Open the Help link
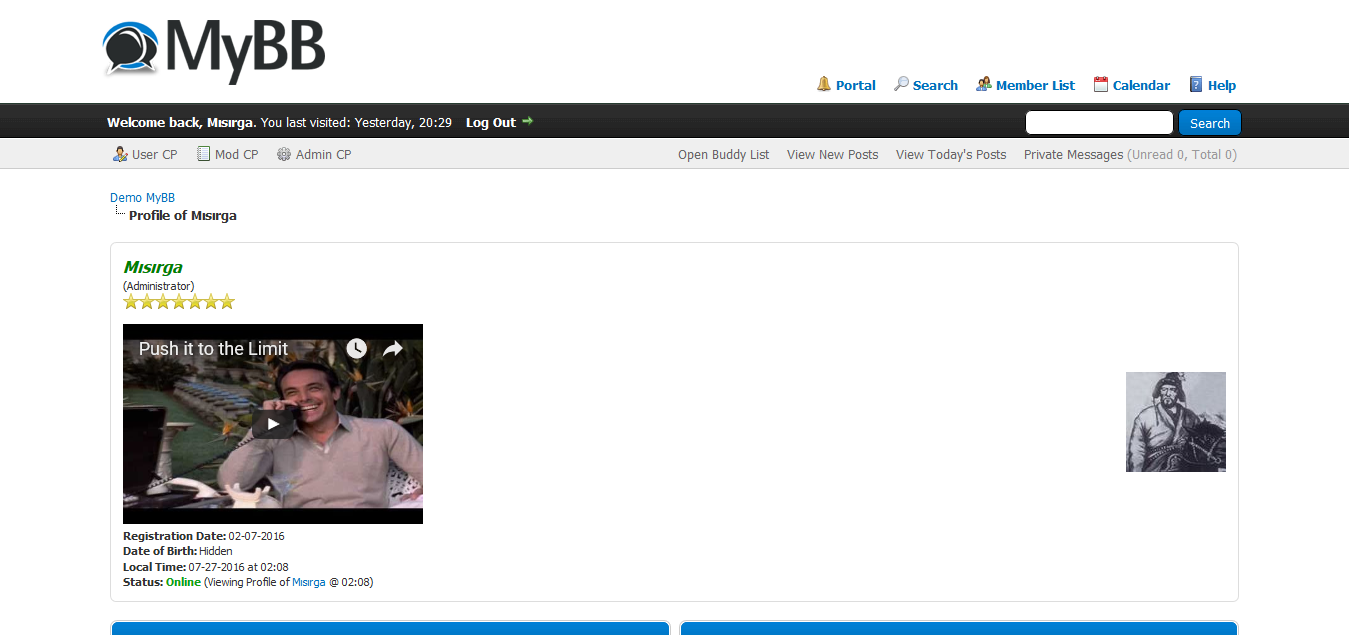Viewport: 1349px width, 635px height. pyautogui.click(x=1222, y=85)
